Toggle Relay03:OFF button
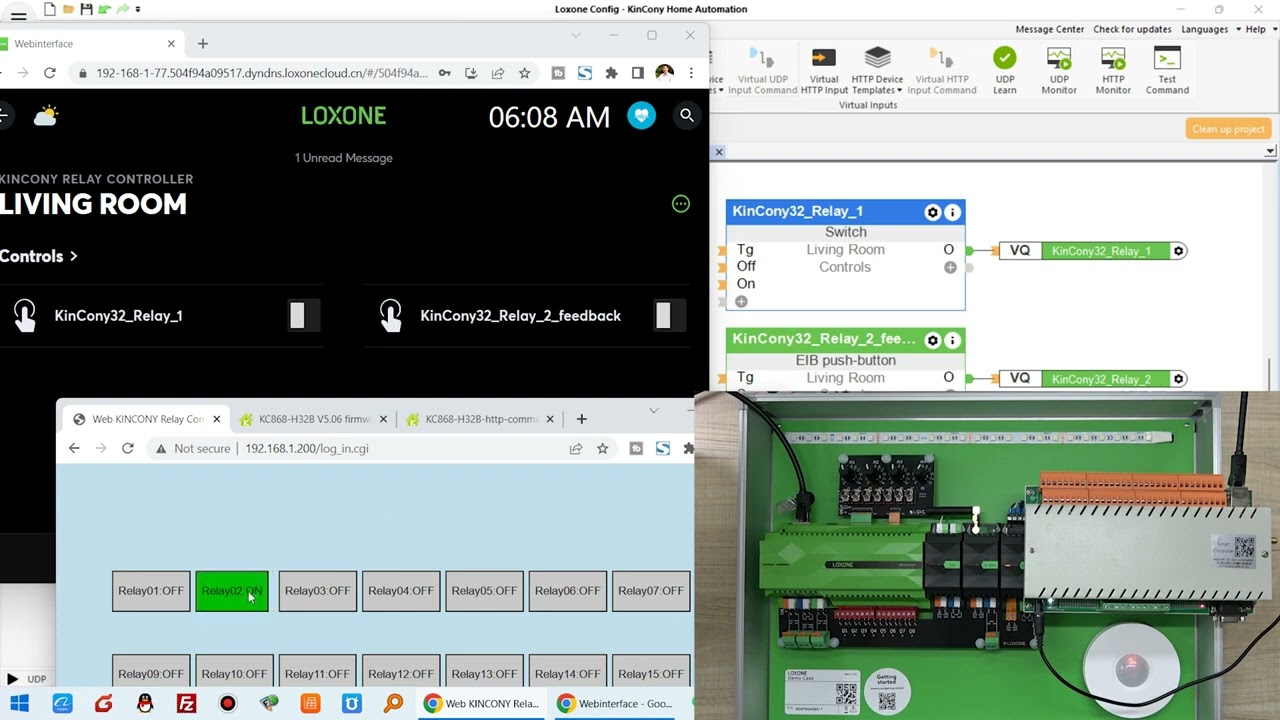The image size is (1280, 720). pyautogui.click(x=317, y=591)
